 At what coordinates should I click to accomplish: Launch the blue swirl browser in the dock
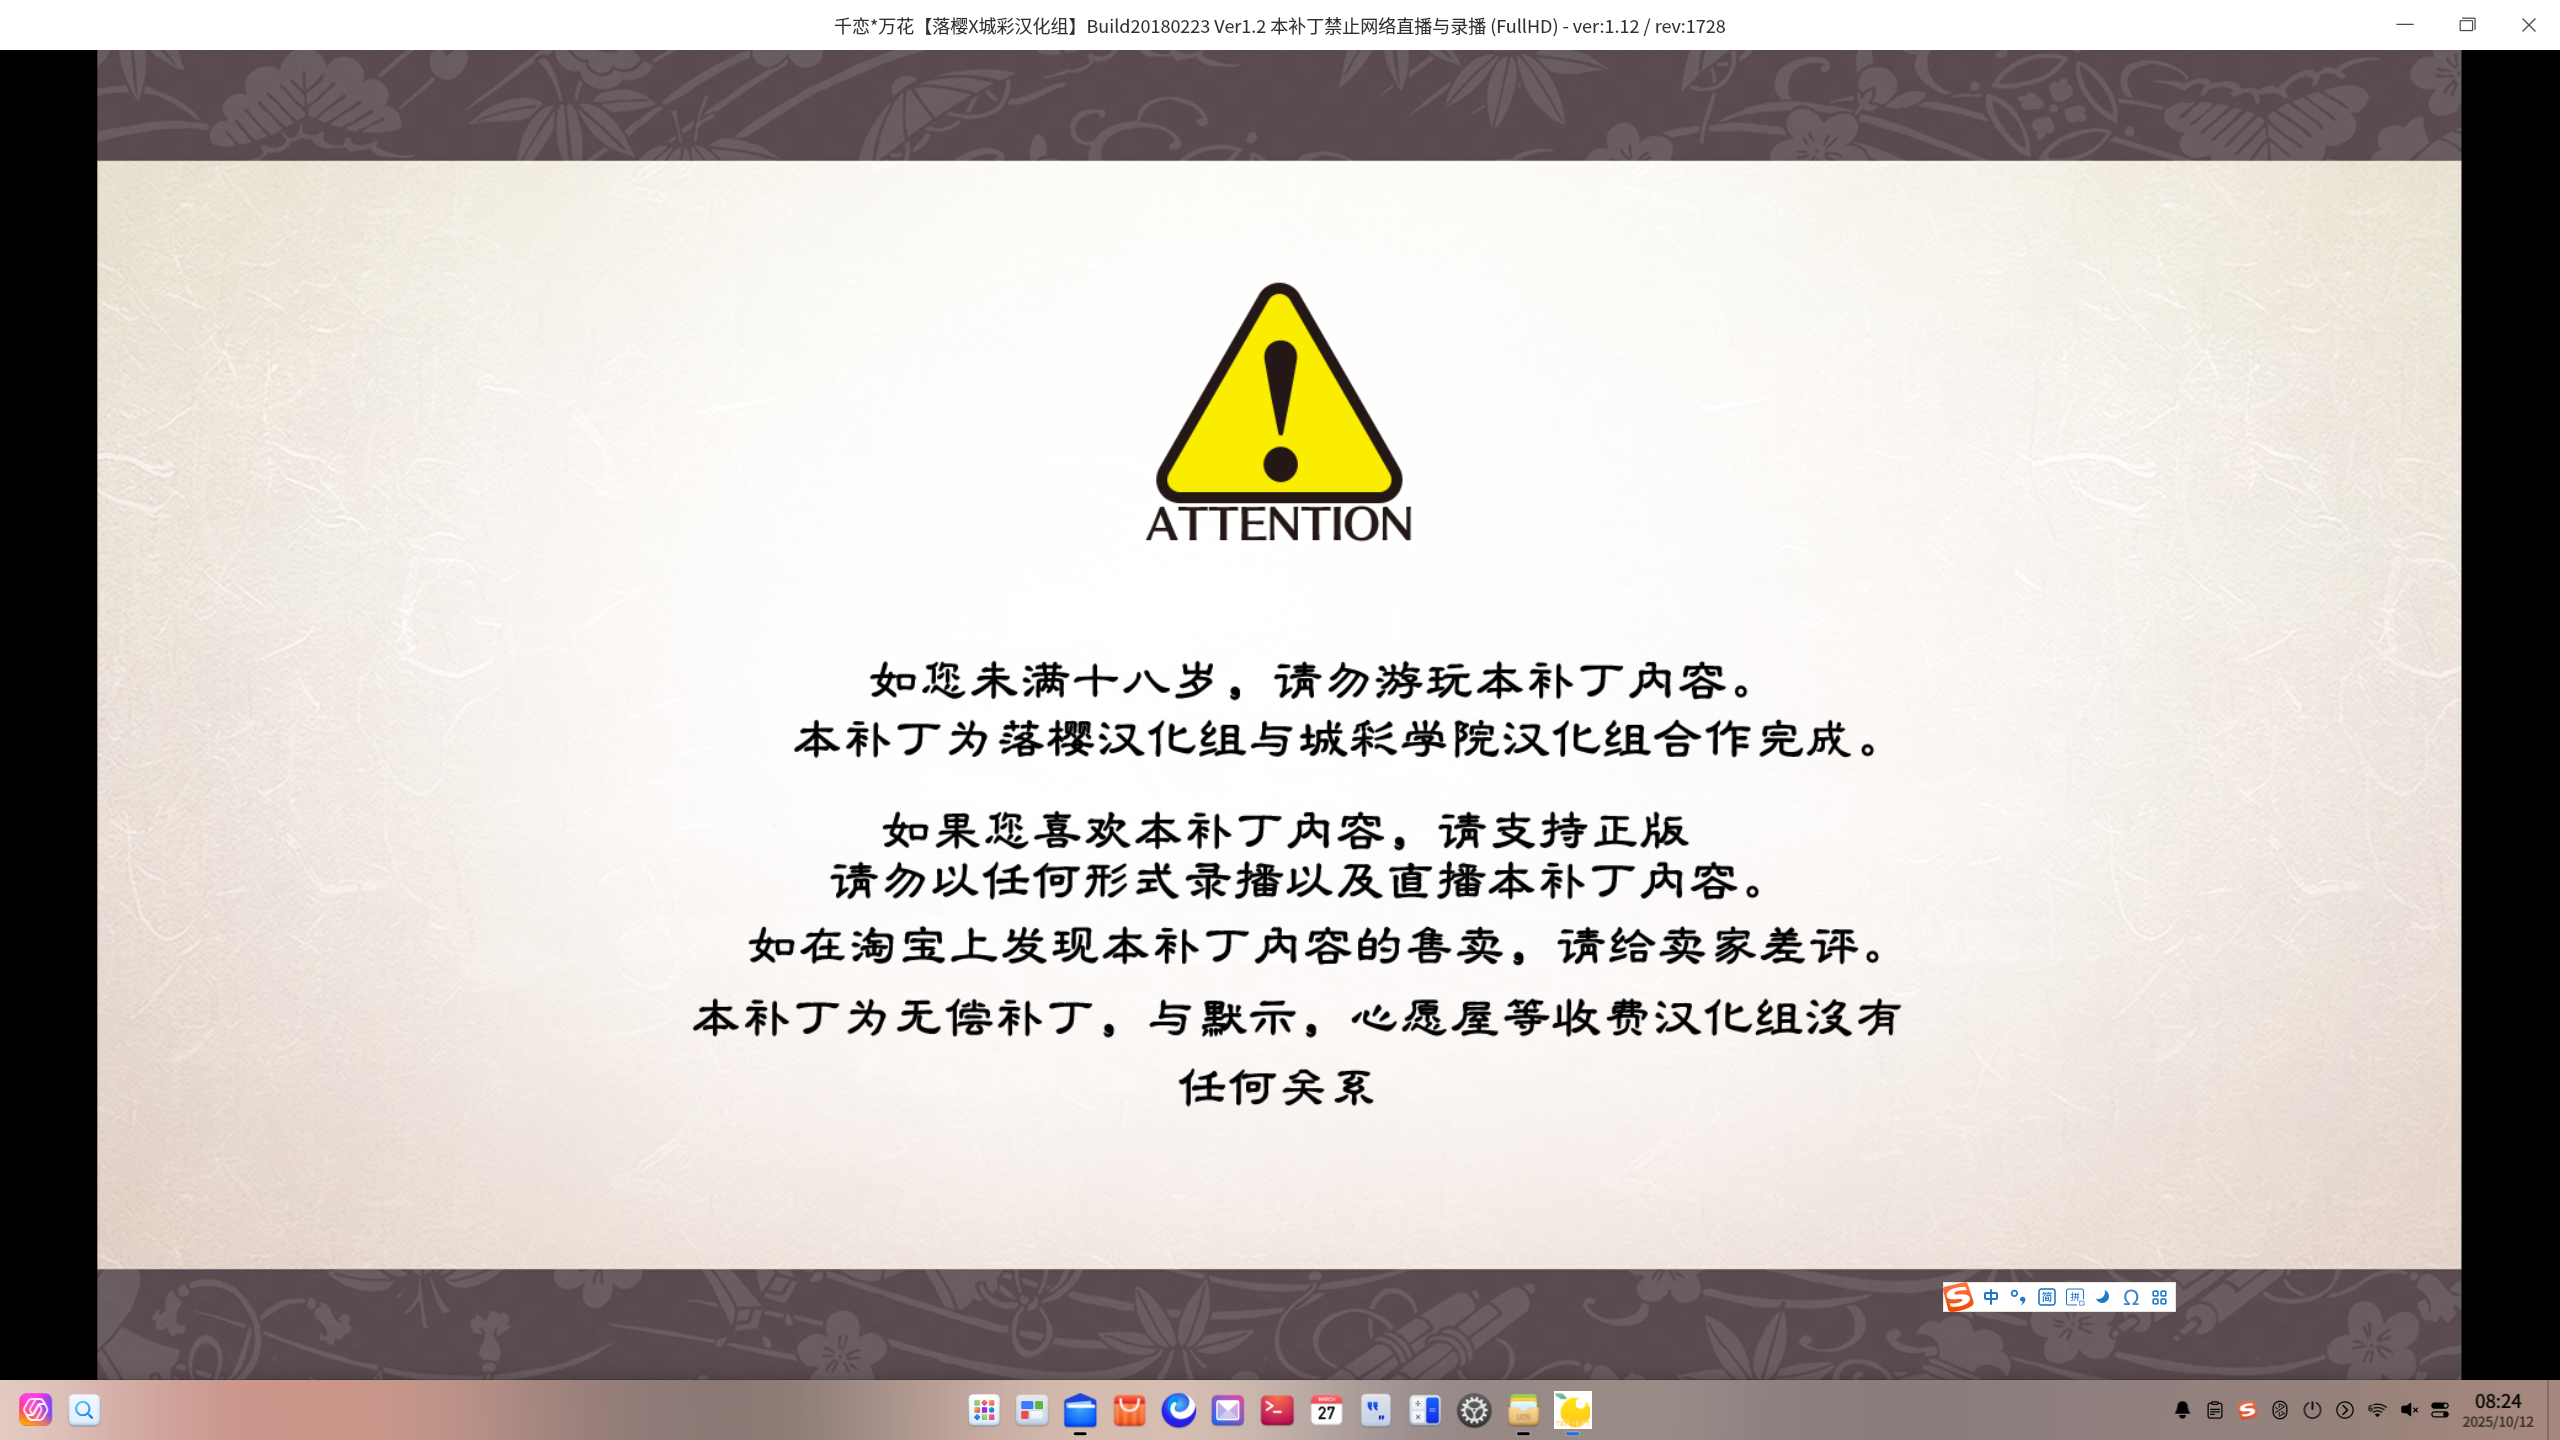1179,1410
